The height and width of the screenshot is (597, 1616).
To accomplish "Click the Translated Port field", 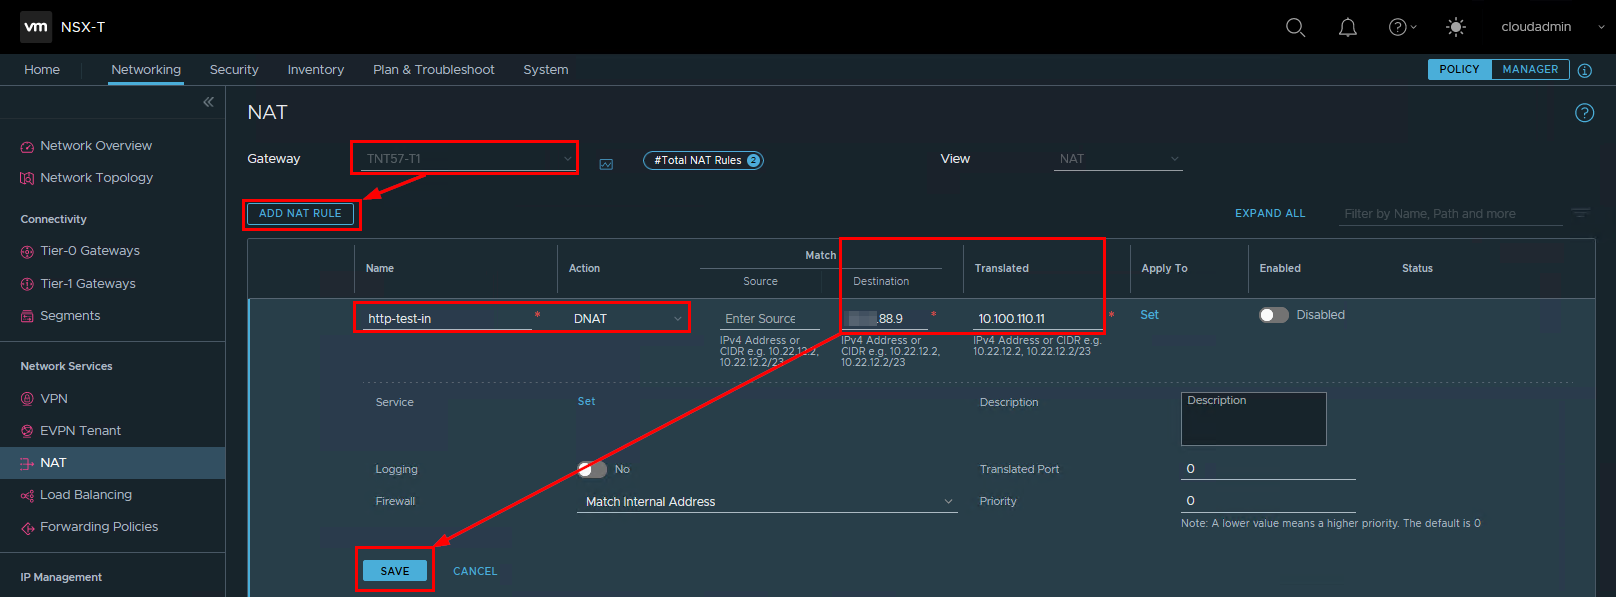I will [1268, 469].
